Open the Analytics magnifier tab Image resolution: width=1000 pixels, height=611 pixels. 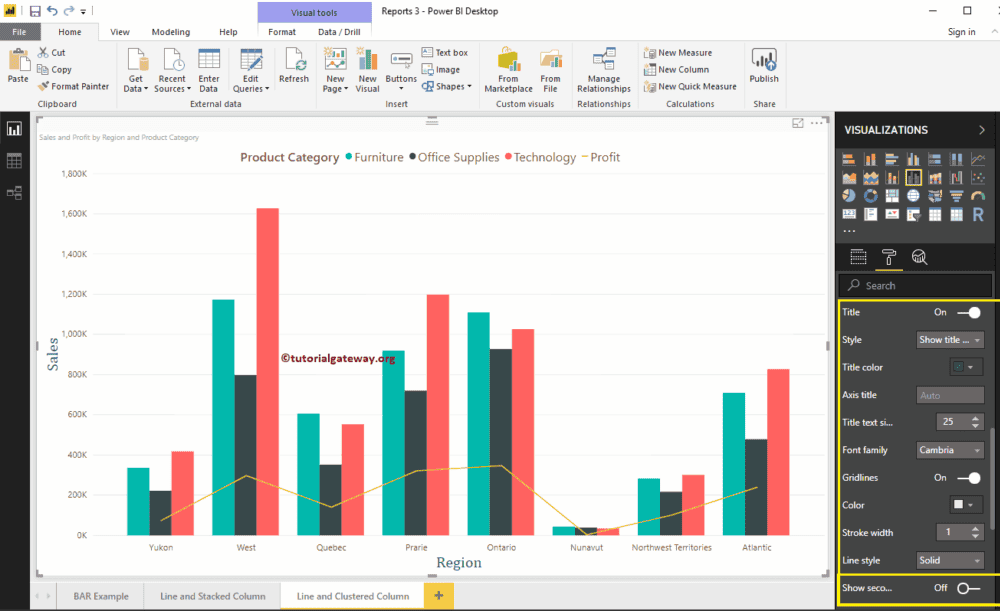tap(919, 257)
